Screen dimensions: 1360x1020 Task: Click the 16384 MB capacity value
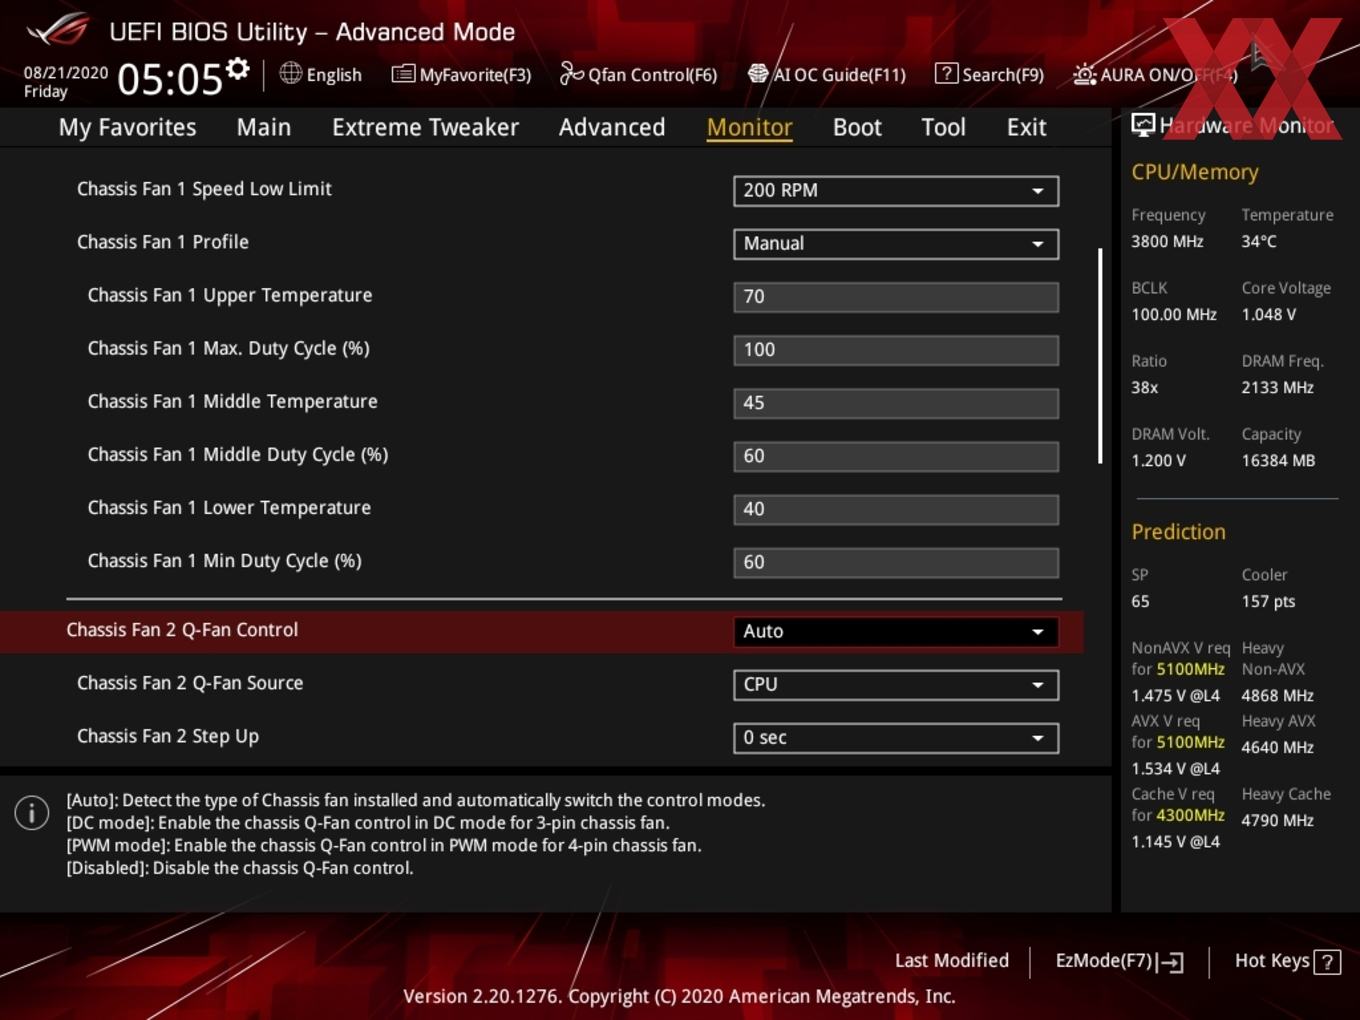point(1278,461)
